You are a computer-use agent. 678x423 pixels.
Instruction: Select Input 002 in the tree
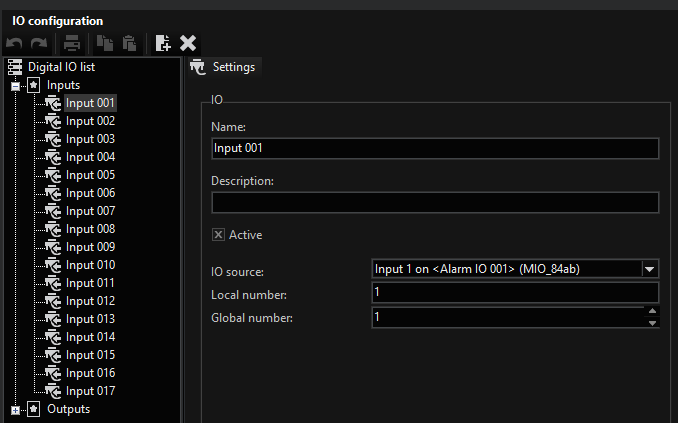click(90, 121)
